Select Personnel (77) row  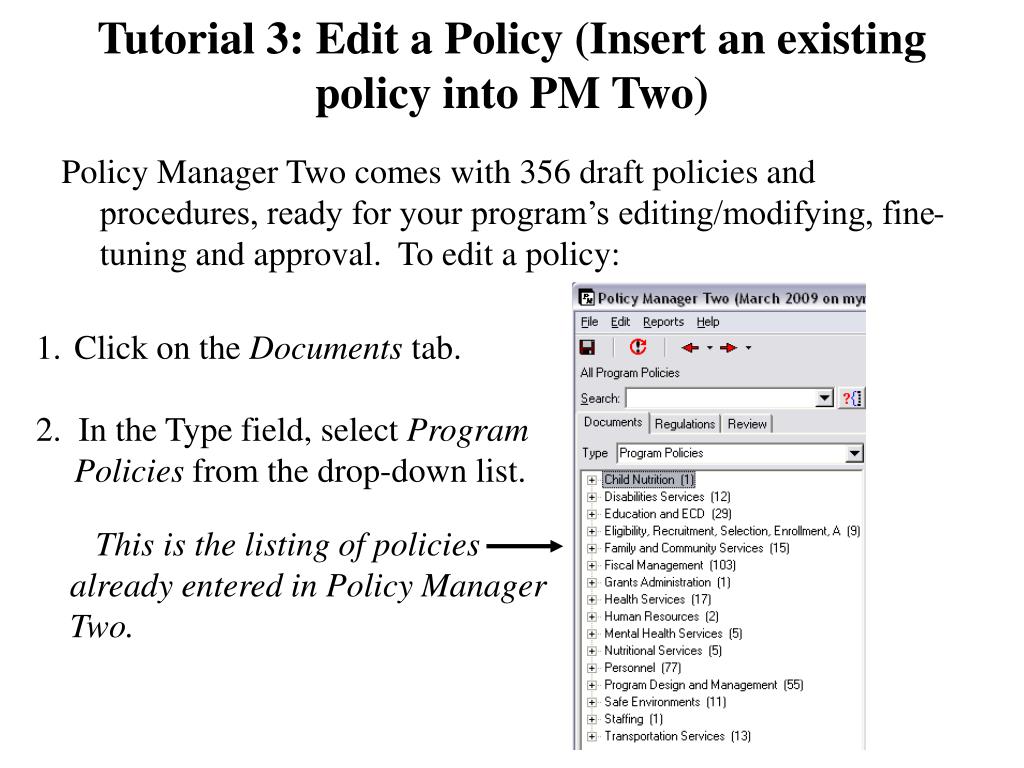(642, 667)
